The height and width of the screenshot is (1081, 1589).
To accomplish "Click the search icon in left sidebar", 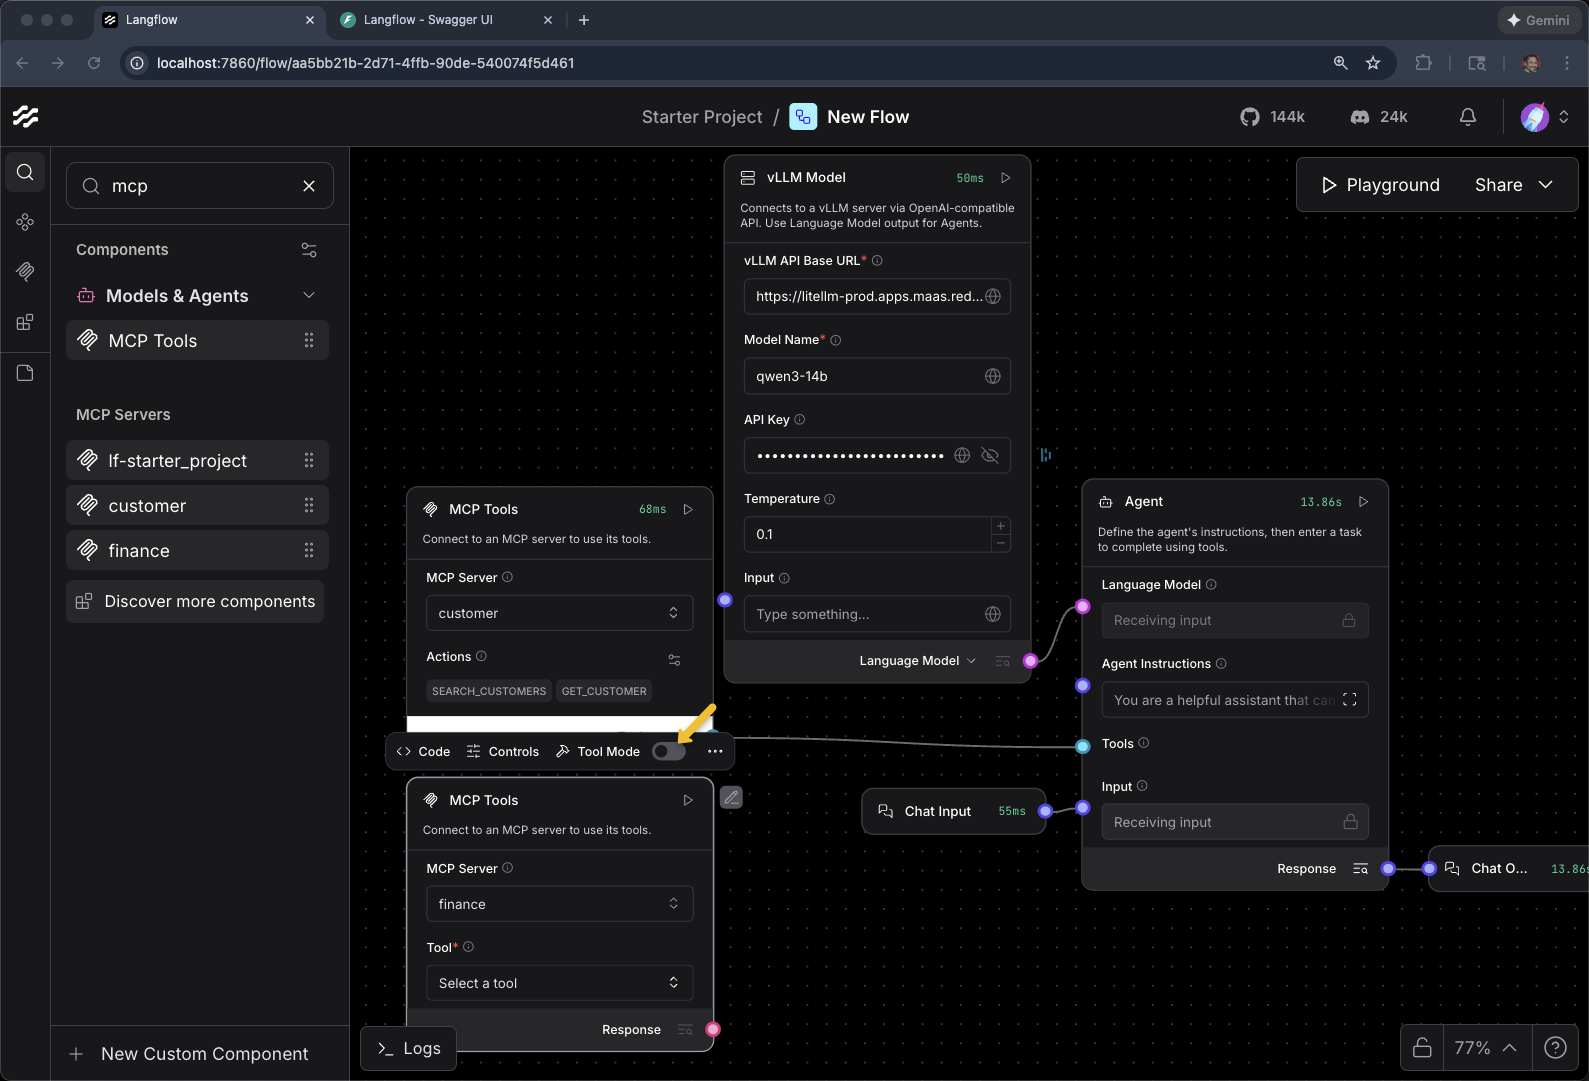I will pyautogui.click(x=25, y=172).
